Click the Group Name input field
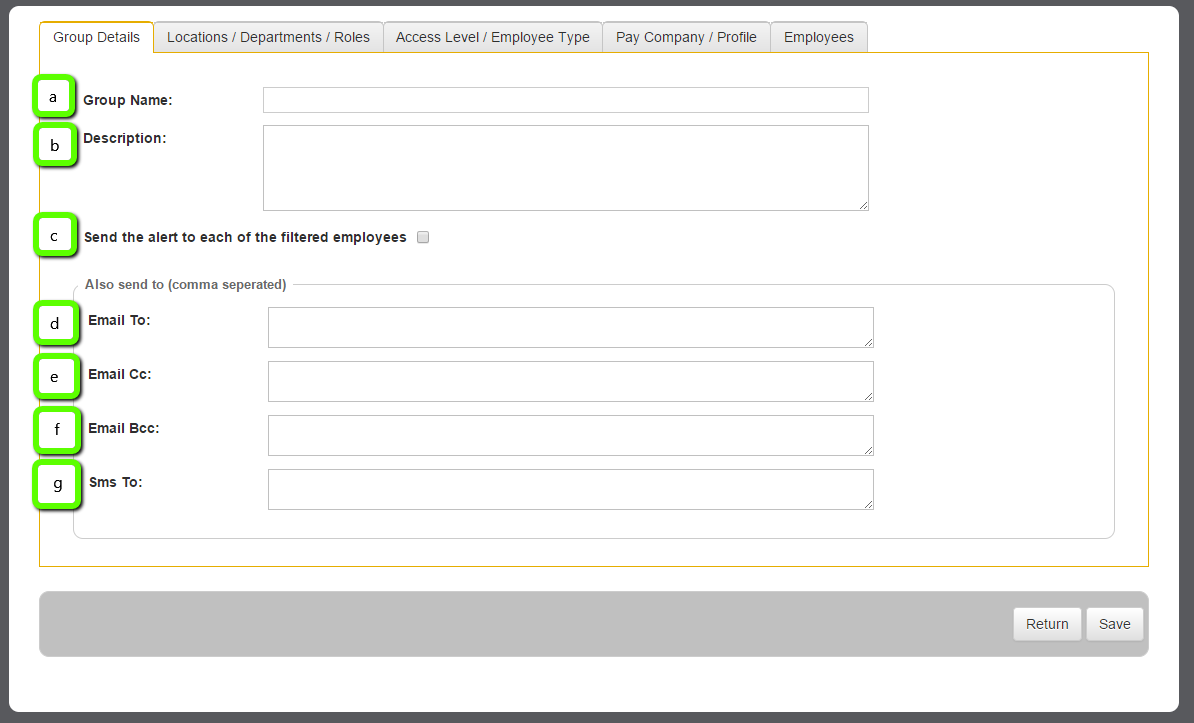1194x723 pixels. coord(566,100)
